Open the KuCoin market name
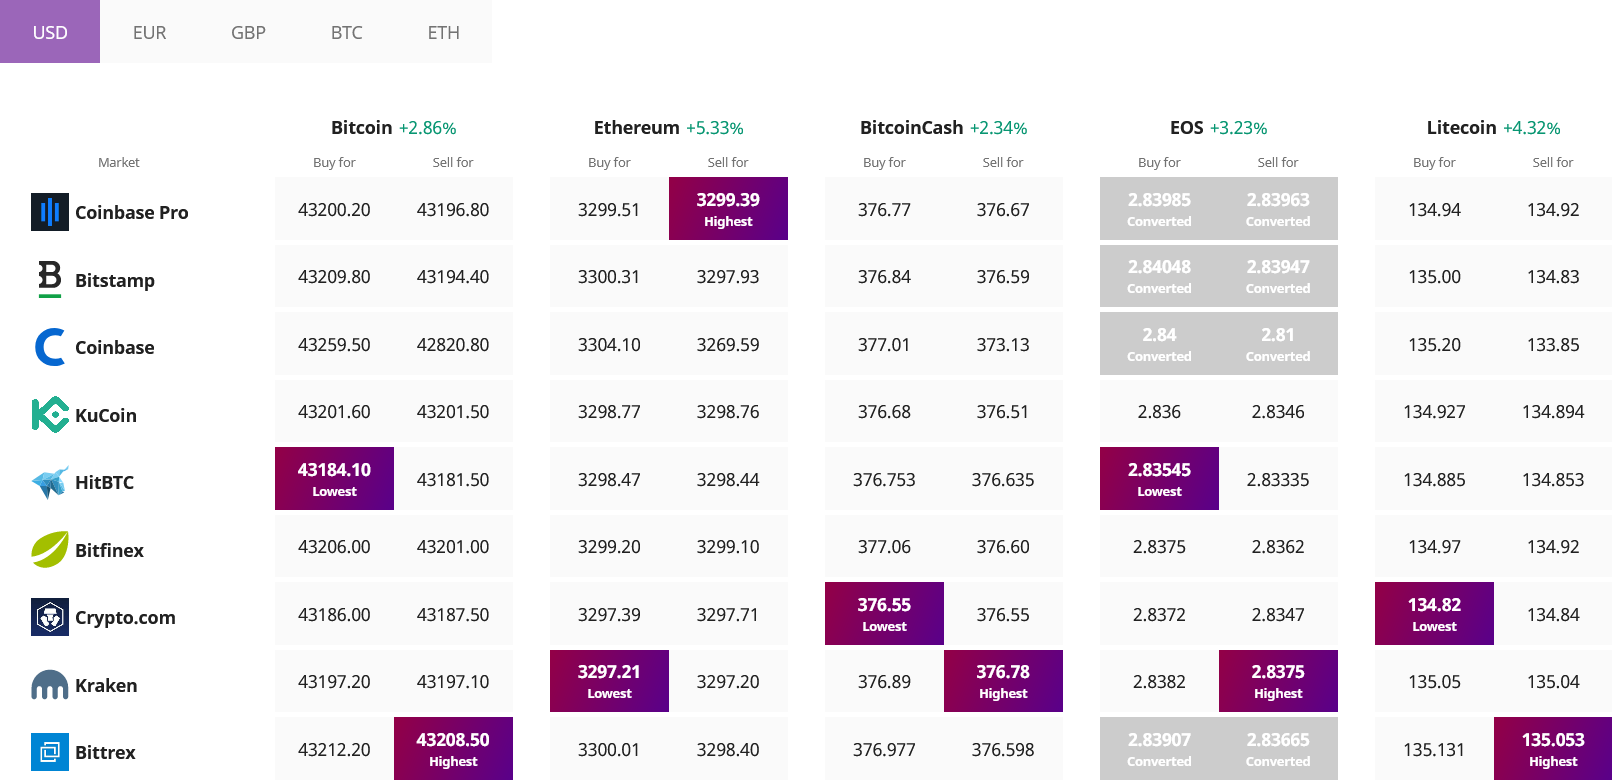 (106, 415)
